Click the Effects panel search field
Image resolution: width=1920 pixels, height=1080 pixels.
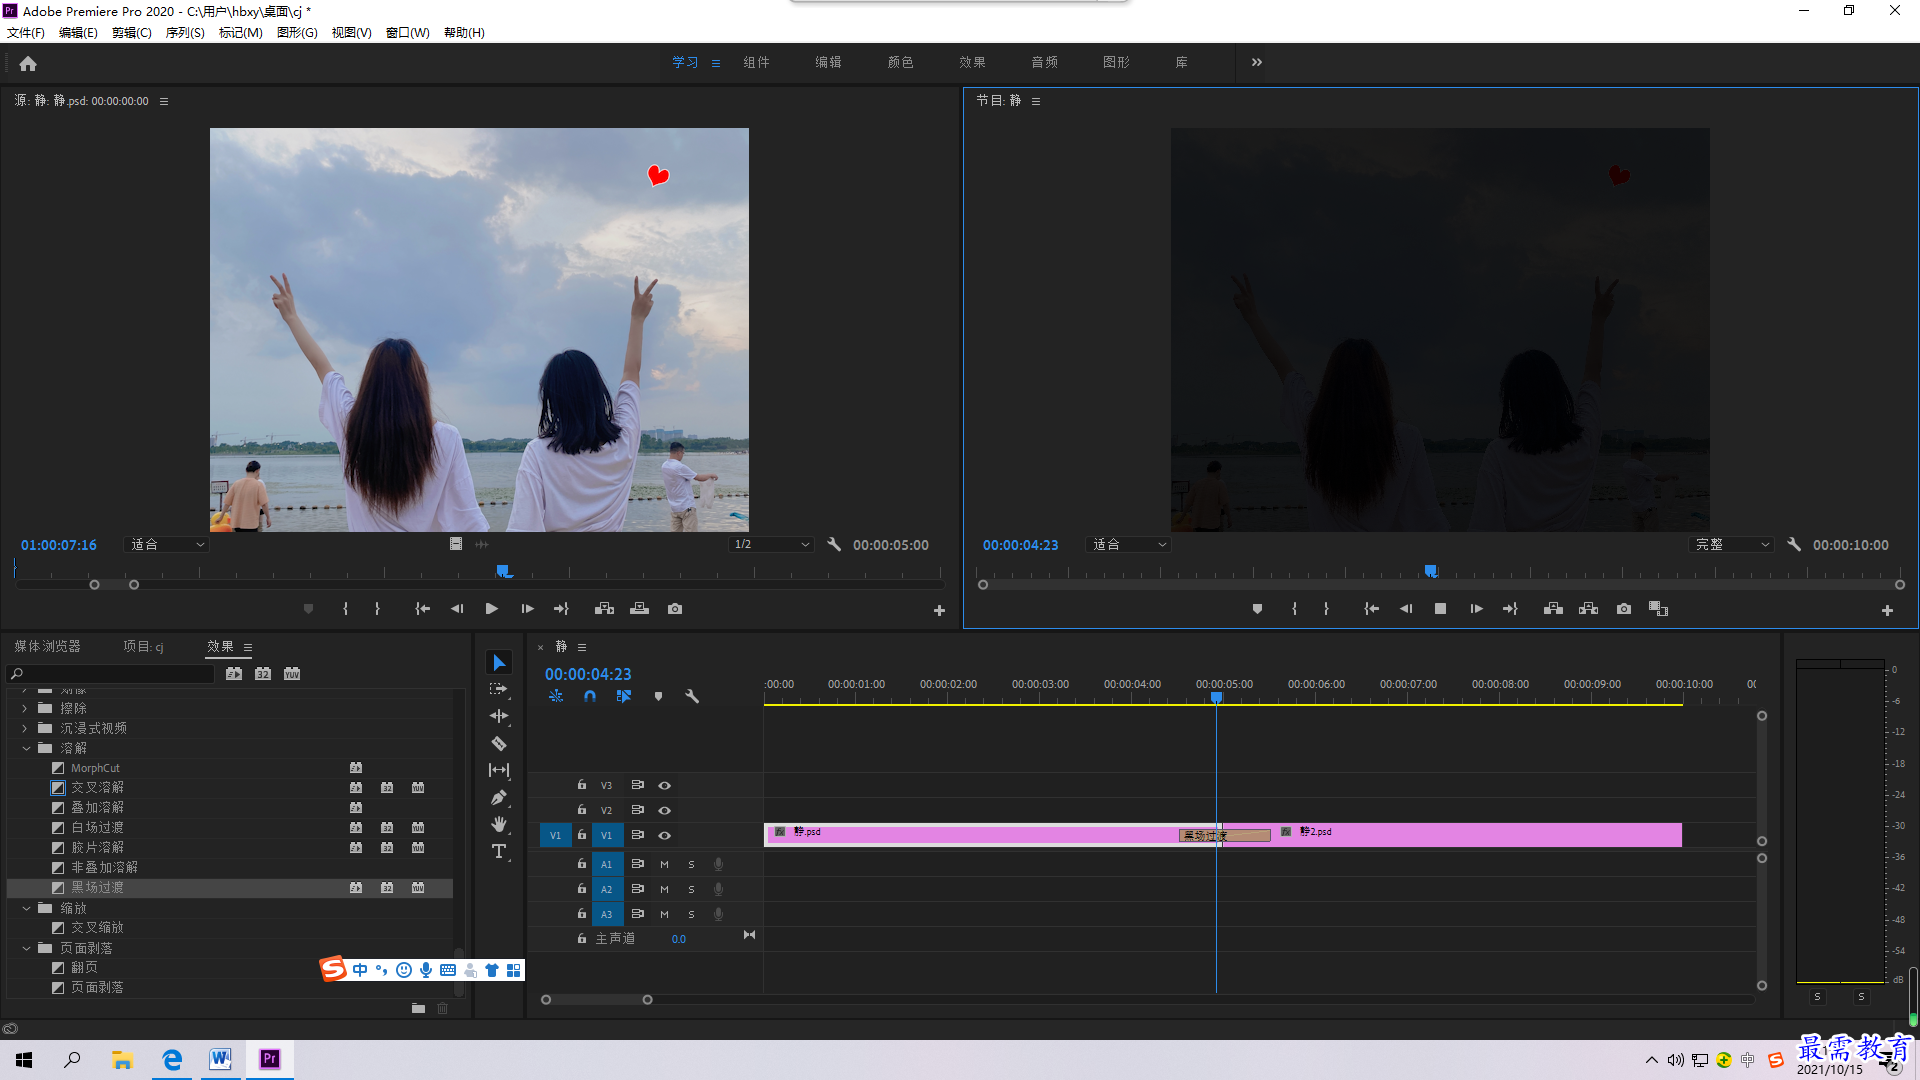pos(111,674)
